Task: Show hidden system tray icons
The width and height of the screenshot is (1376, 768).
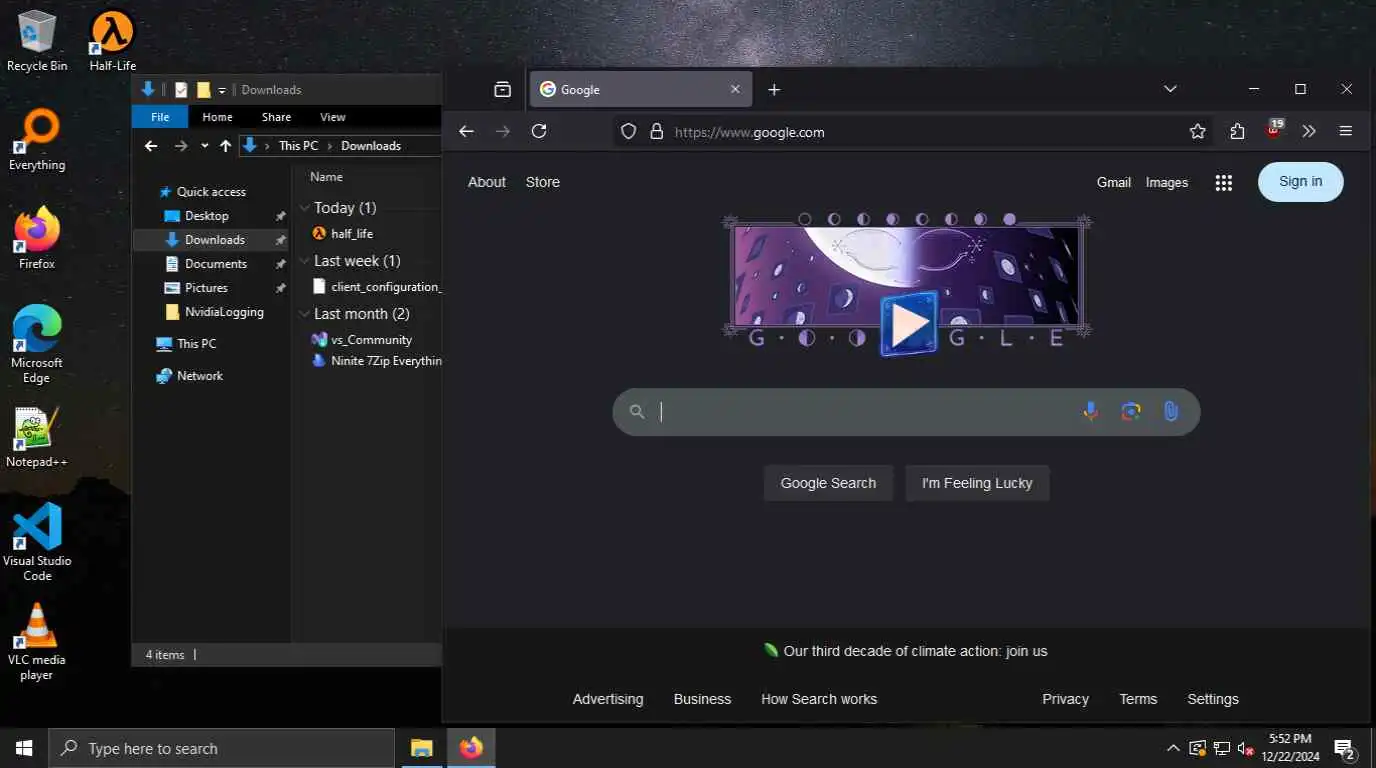Action: [1173, 748]
